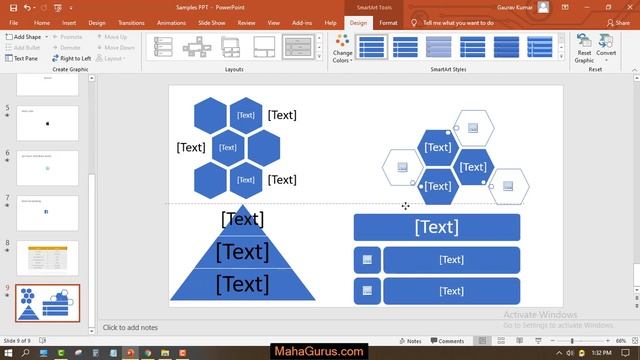Click Click to add notes area
The width and height of the screenshot is (640, 360).
point(130,327)
